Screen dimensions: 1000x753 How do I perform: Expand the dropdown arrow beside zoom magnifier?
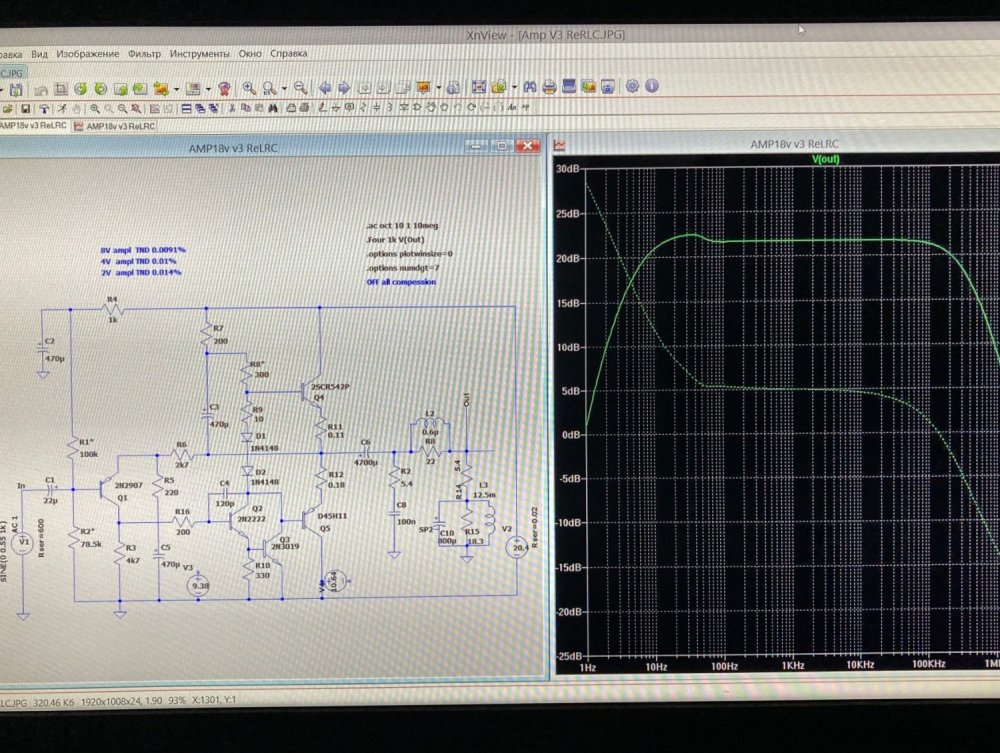tap(285, 88)
